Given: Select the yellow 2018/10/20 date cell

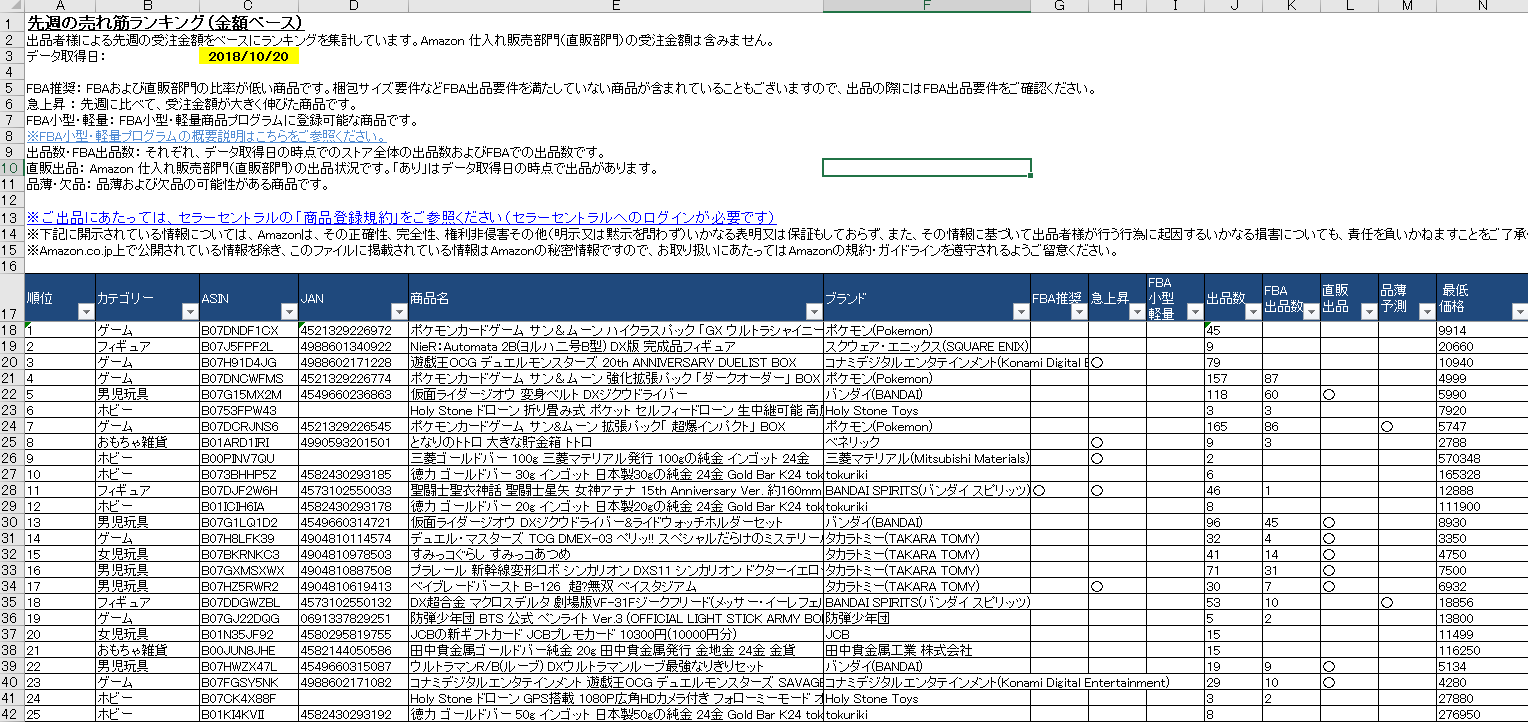Looking at the screenshot, I should (248, 57).
